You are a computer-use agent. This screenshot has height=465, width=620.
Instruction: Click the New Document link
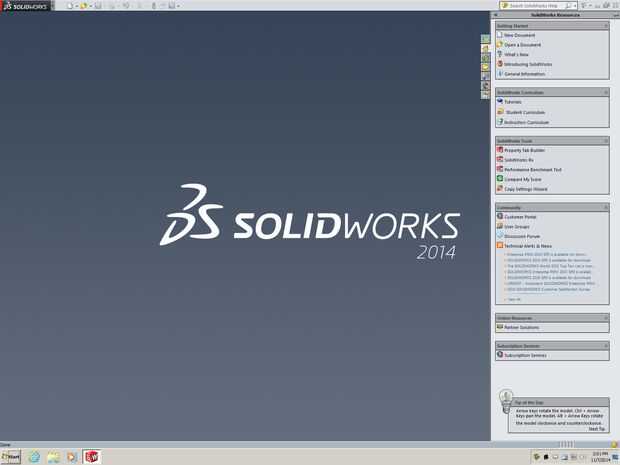click(x=519, y=35)
